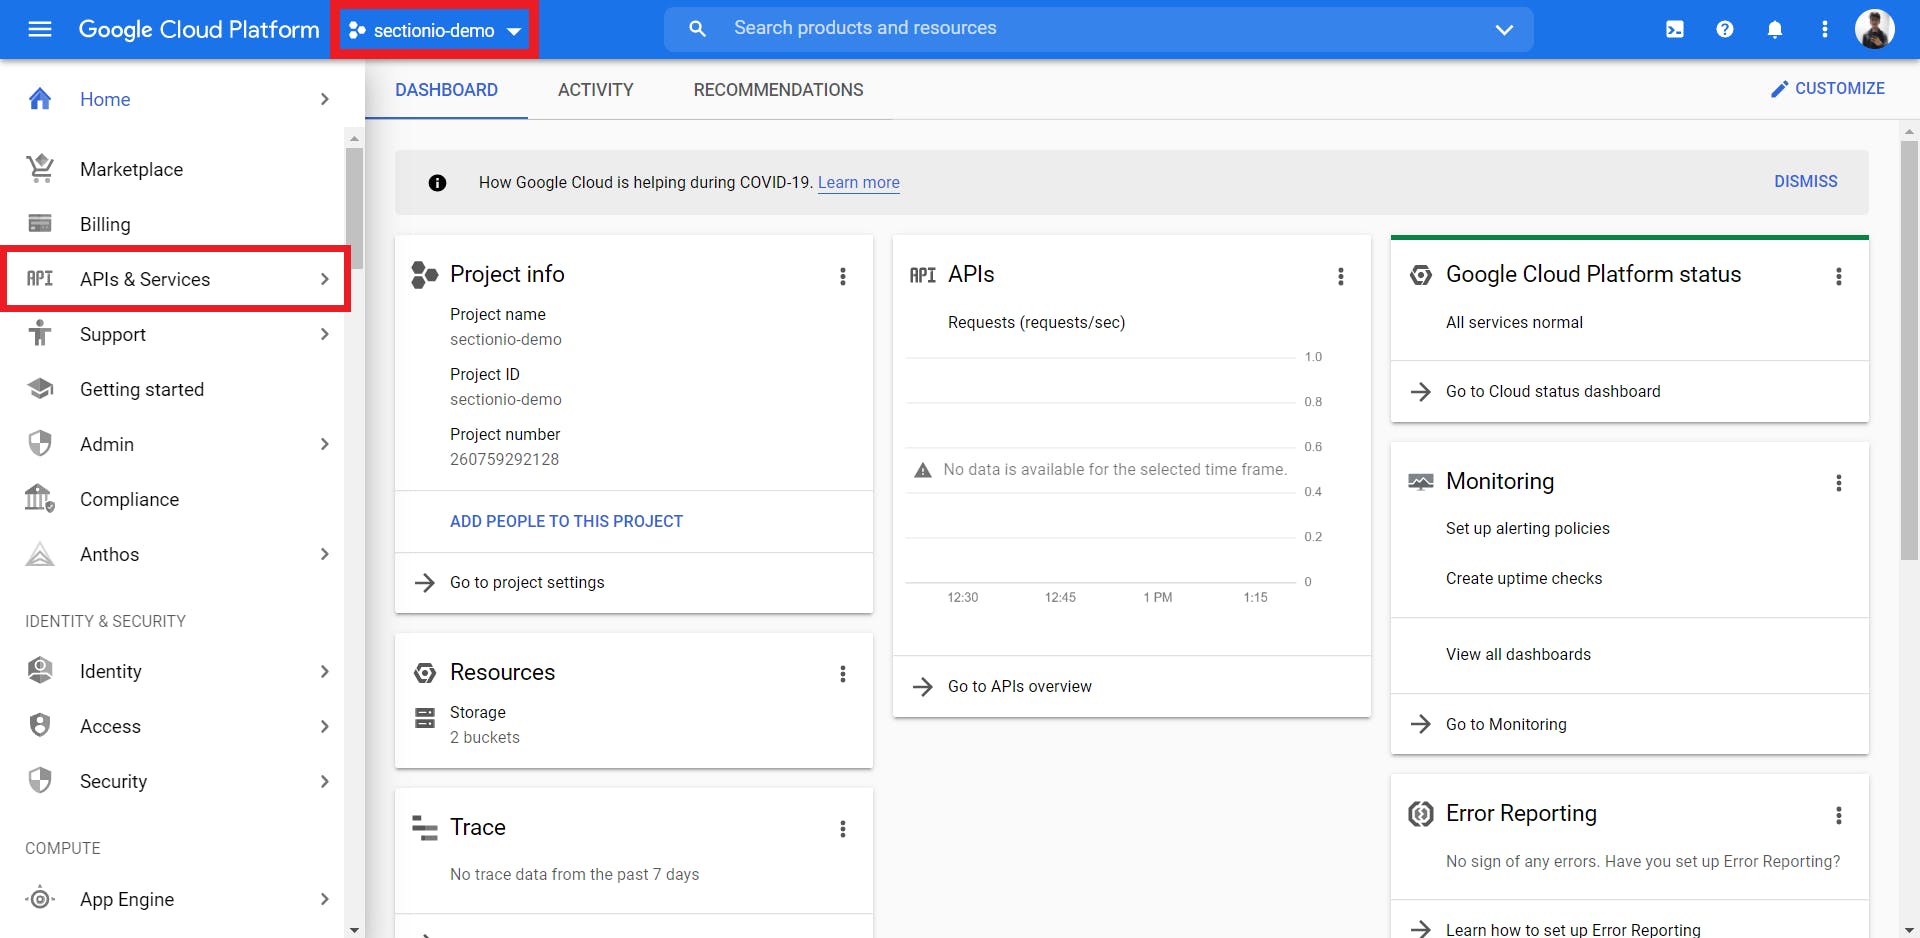Click the Admin shield icon
The width and height of the screenshot is (1920, 938).
(40, 443)
